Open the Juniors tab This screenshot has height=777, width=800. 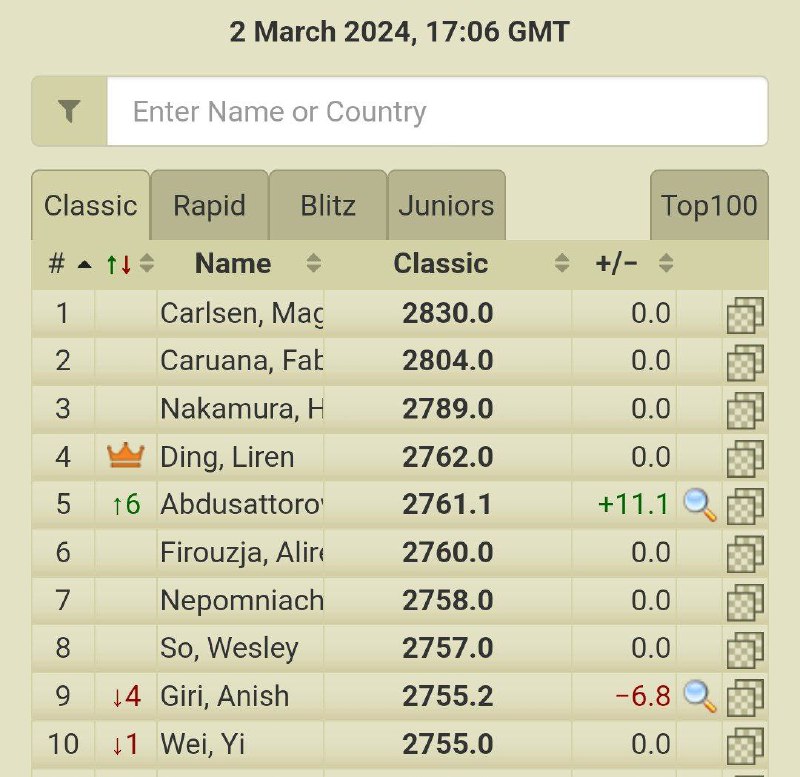446,205
